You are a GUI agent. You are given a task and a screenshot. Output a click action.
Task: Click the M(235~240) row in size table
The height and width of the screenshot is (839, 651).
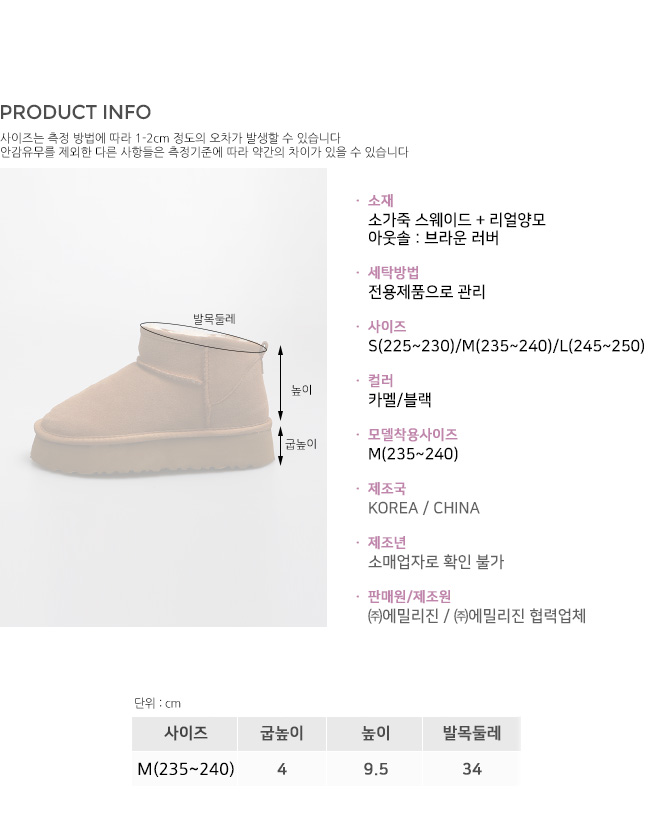(326, 769)
